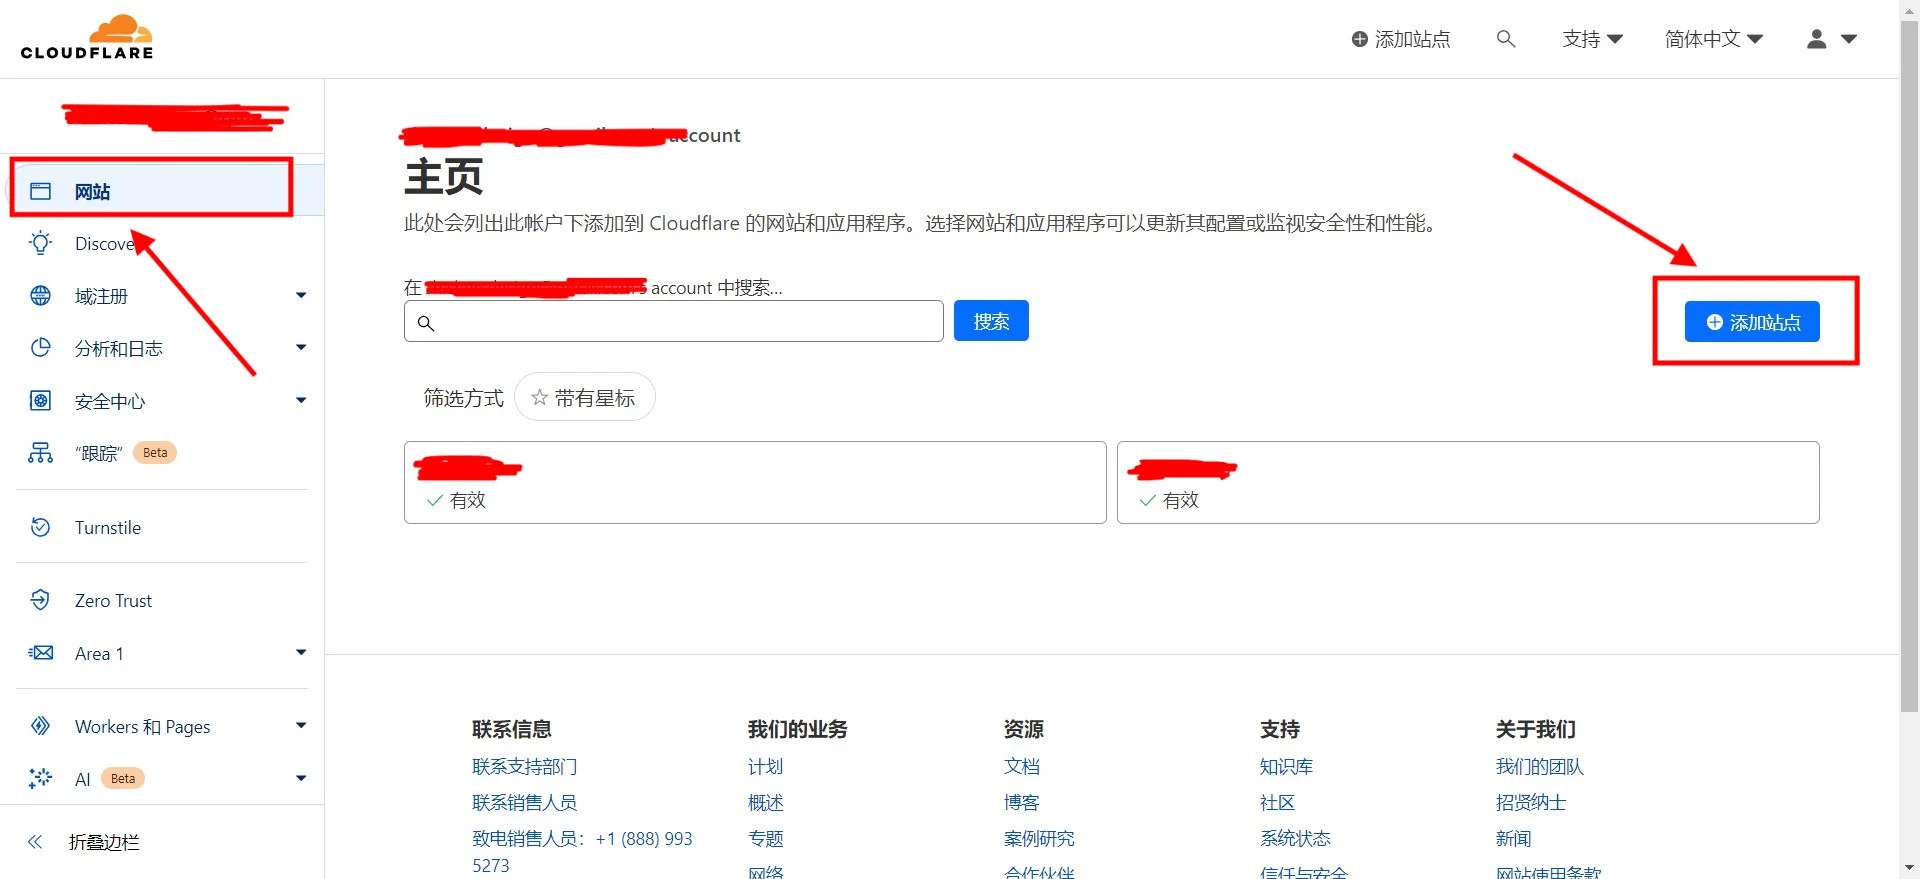Click the sales phone number link
The width and height of the screenshot is (1920, 879).
tap(582, 852)
